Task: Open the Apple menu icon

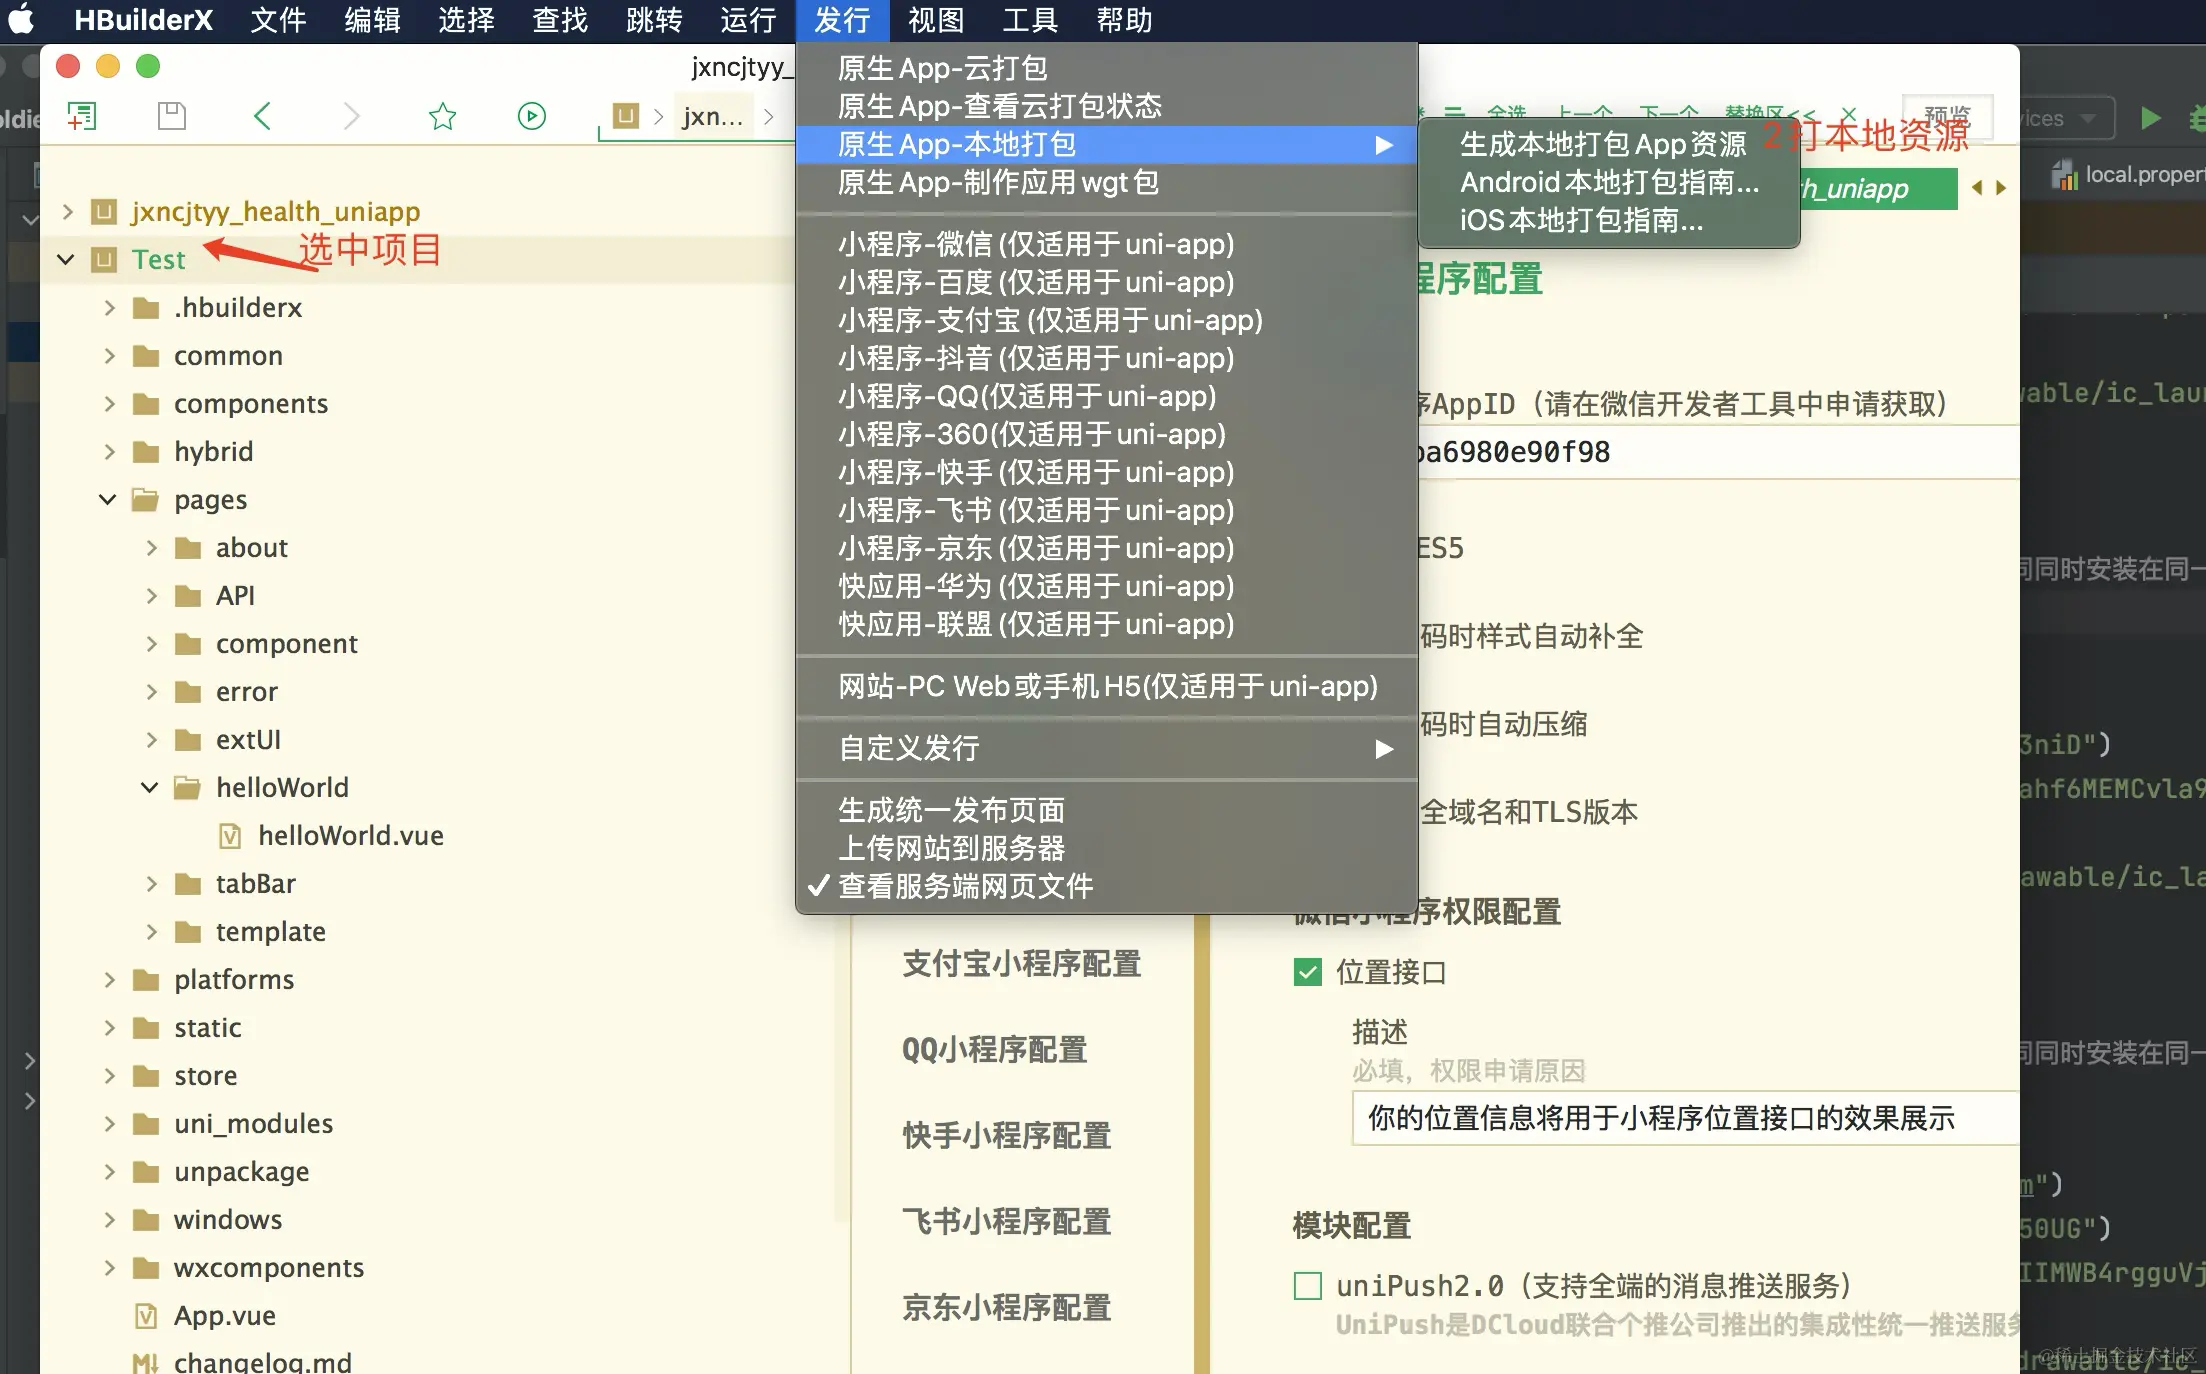Action: 21,20
